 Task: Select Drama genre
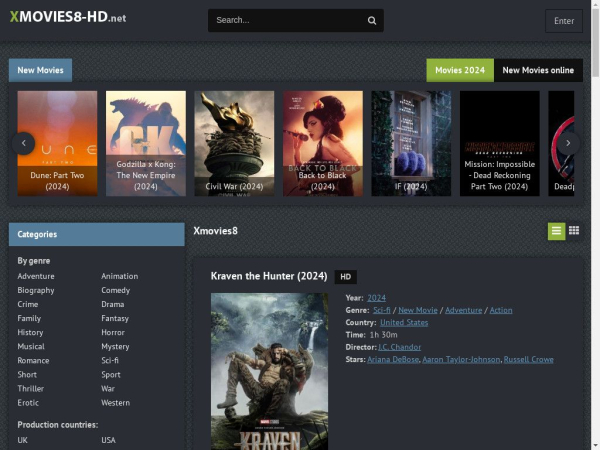[x=112, y=304]
